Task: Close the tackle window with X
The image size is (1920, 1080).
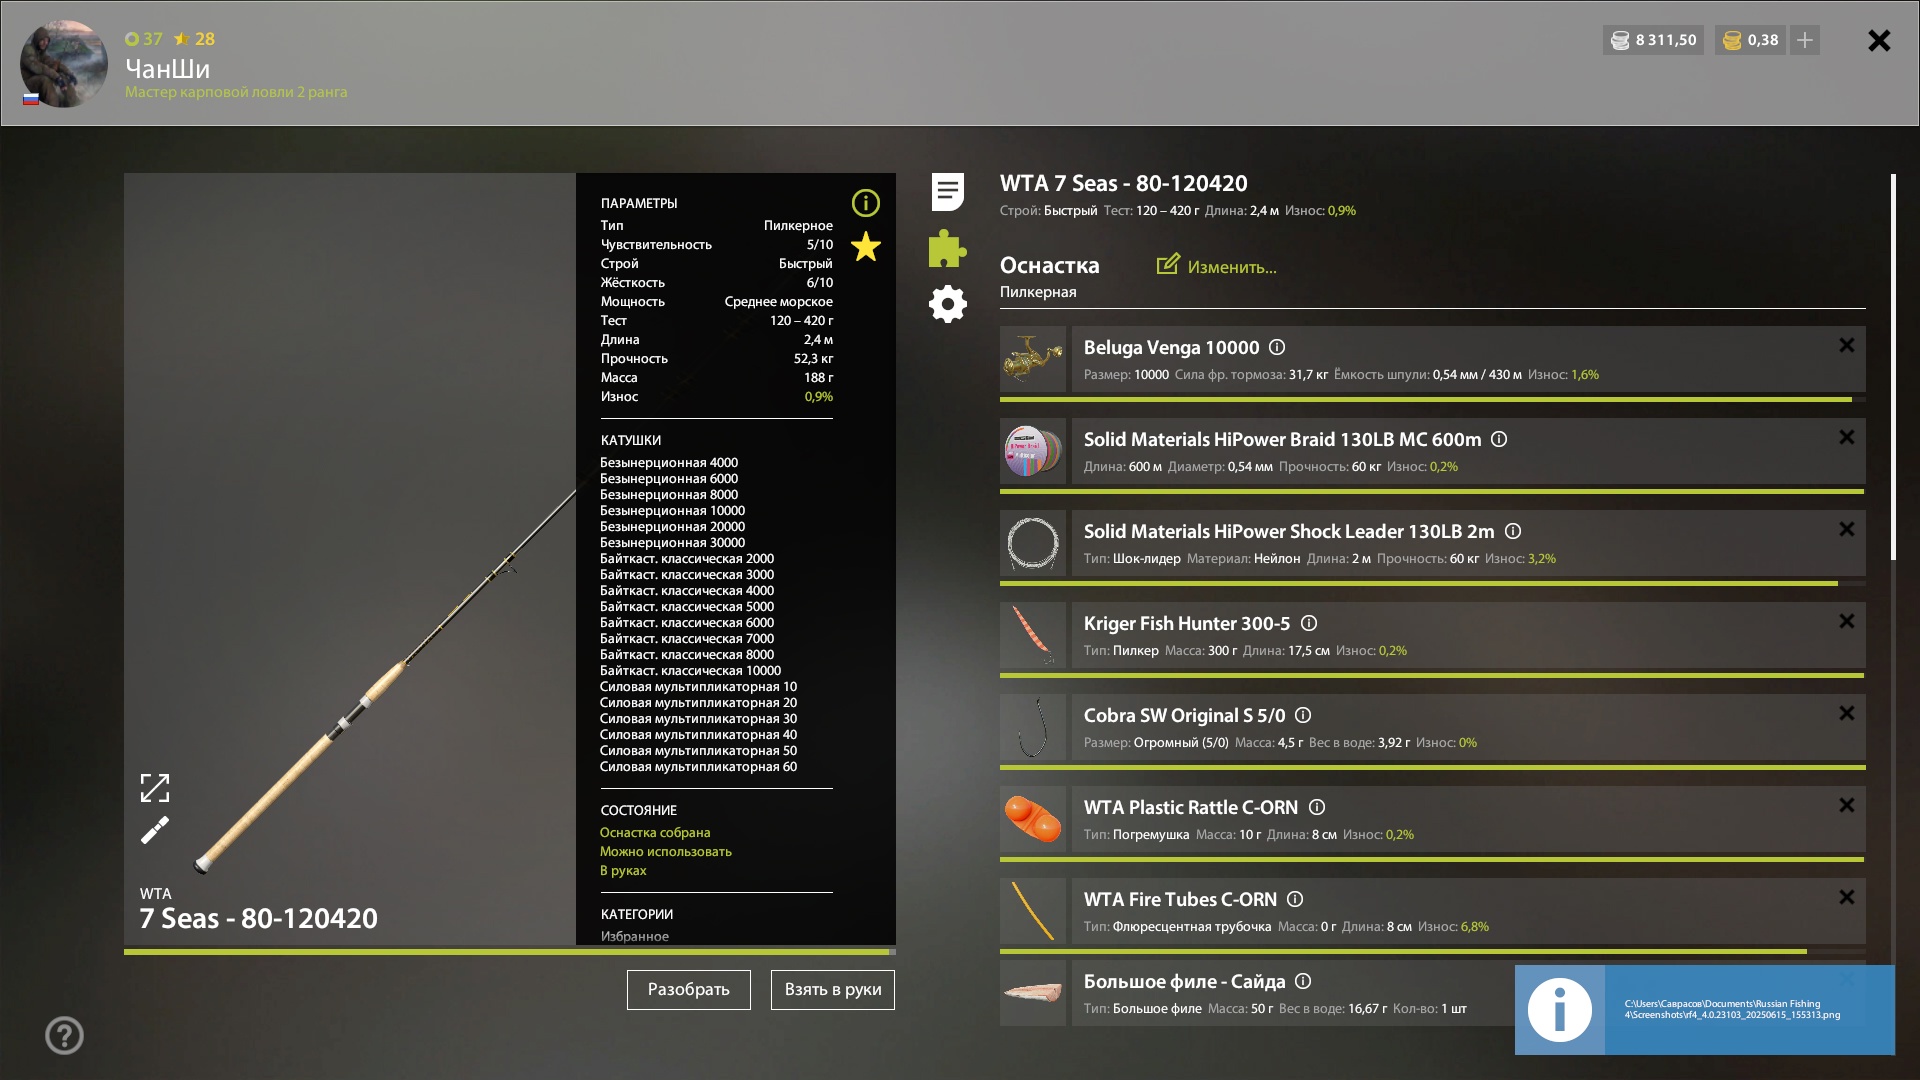Action: pos(1879,40)
